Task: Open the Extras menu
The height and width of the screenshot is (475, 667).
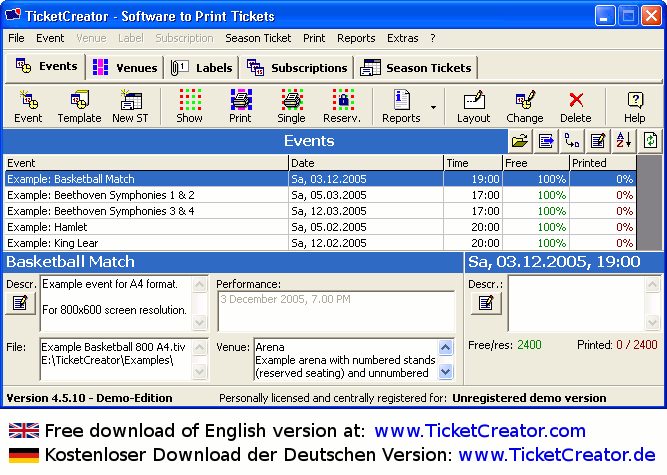Action: tap(403, 38)
